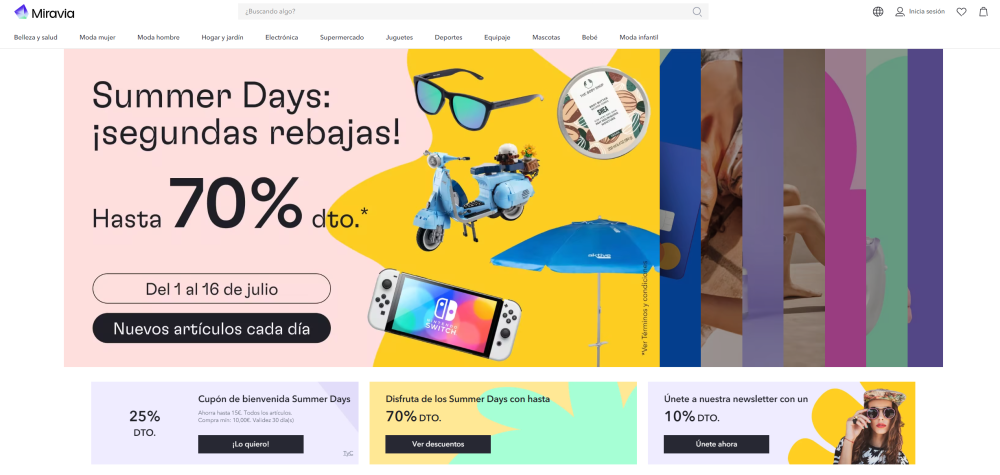
Task: Click the 'Únete ahora' newsletter button
Action: pos(716,444)
